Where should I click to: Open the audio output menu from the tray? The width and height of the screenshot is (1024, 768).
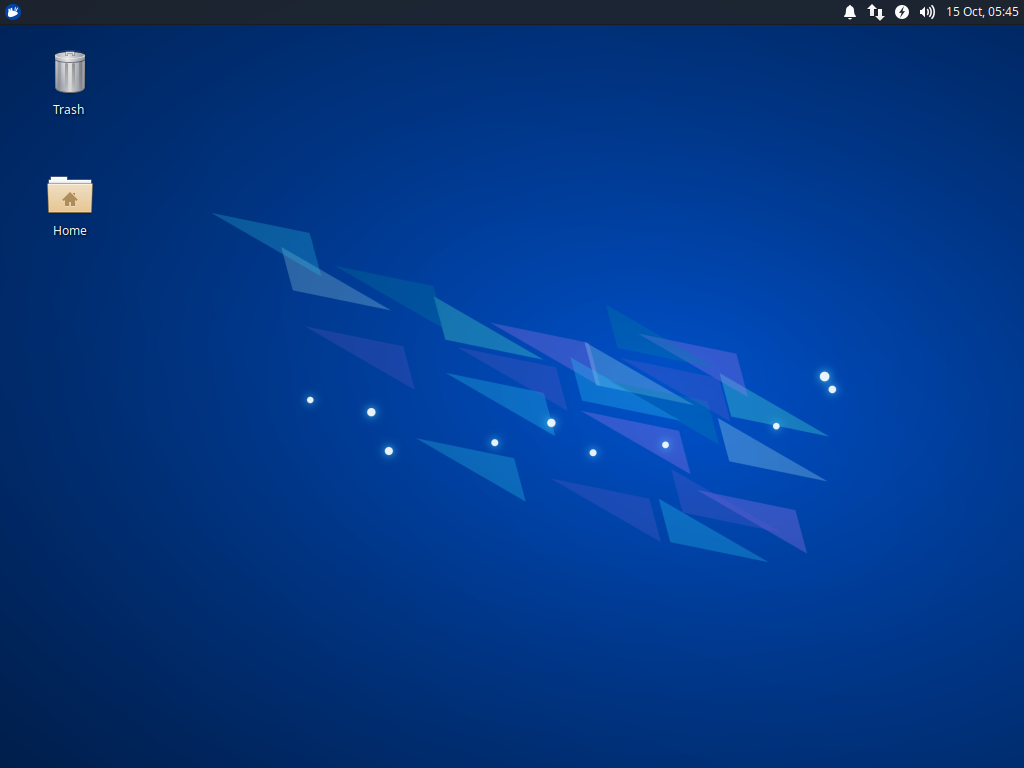point(926,12)
